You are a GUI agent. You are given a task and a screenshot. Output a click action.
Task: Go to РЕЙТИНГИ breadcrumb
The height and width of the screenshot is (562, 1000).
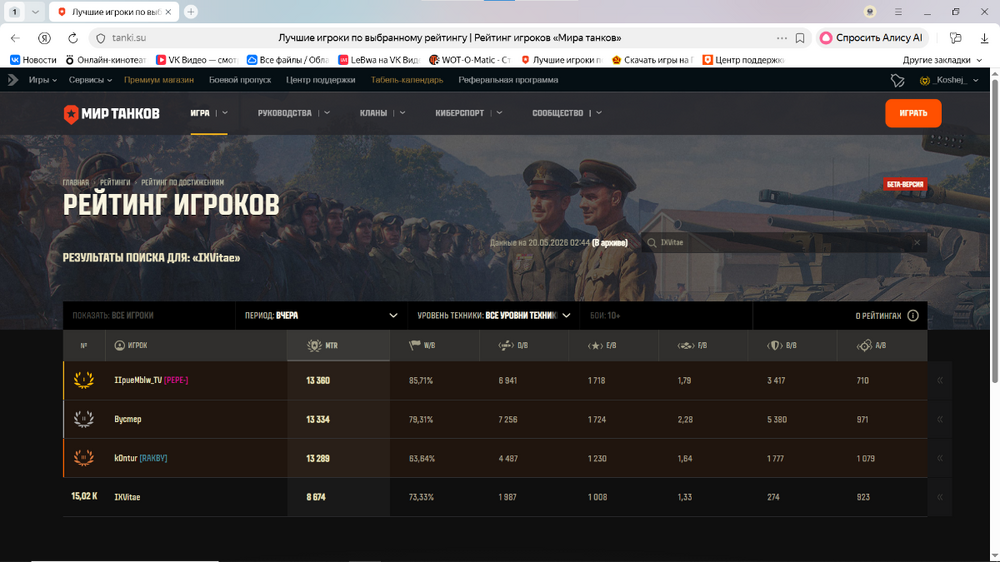coord(115,182)
